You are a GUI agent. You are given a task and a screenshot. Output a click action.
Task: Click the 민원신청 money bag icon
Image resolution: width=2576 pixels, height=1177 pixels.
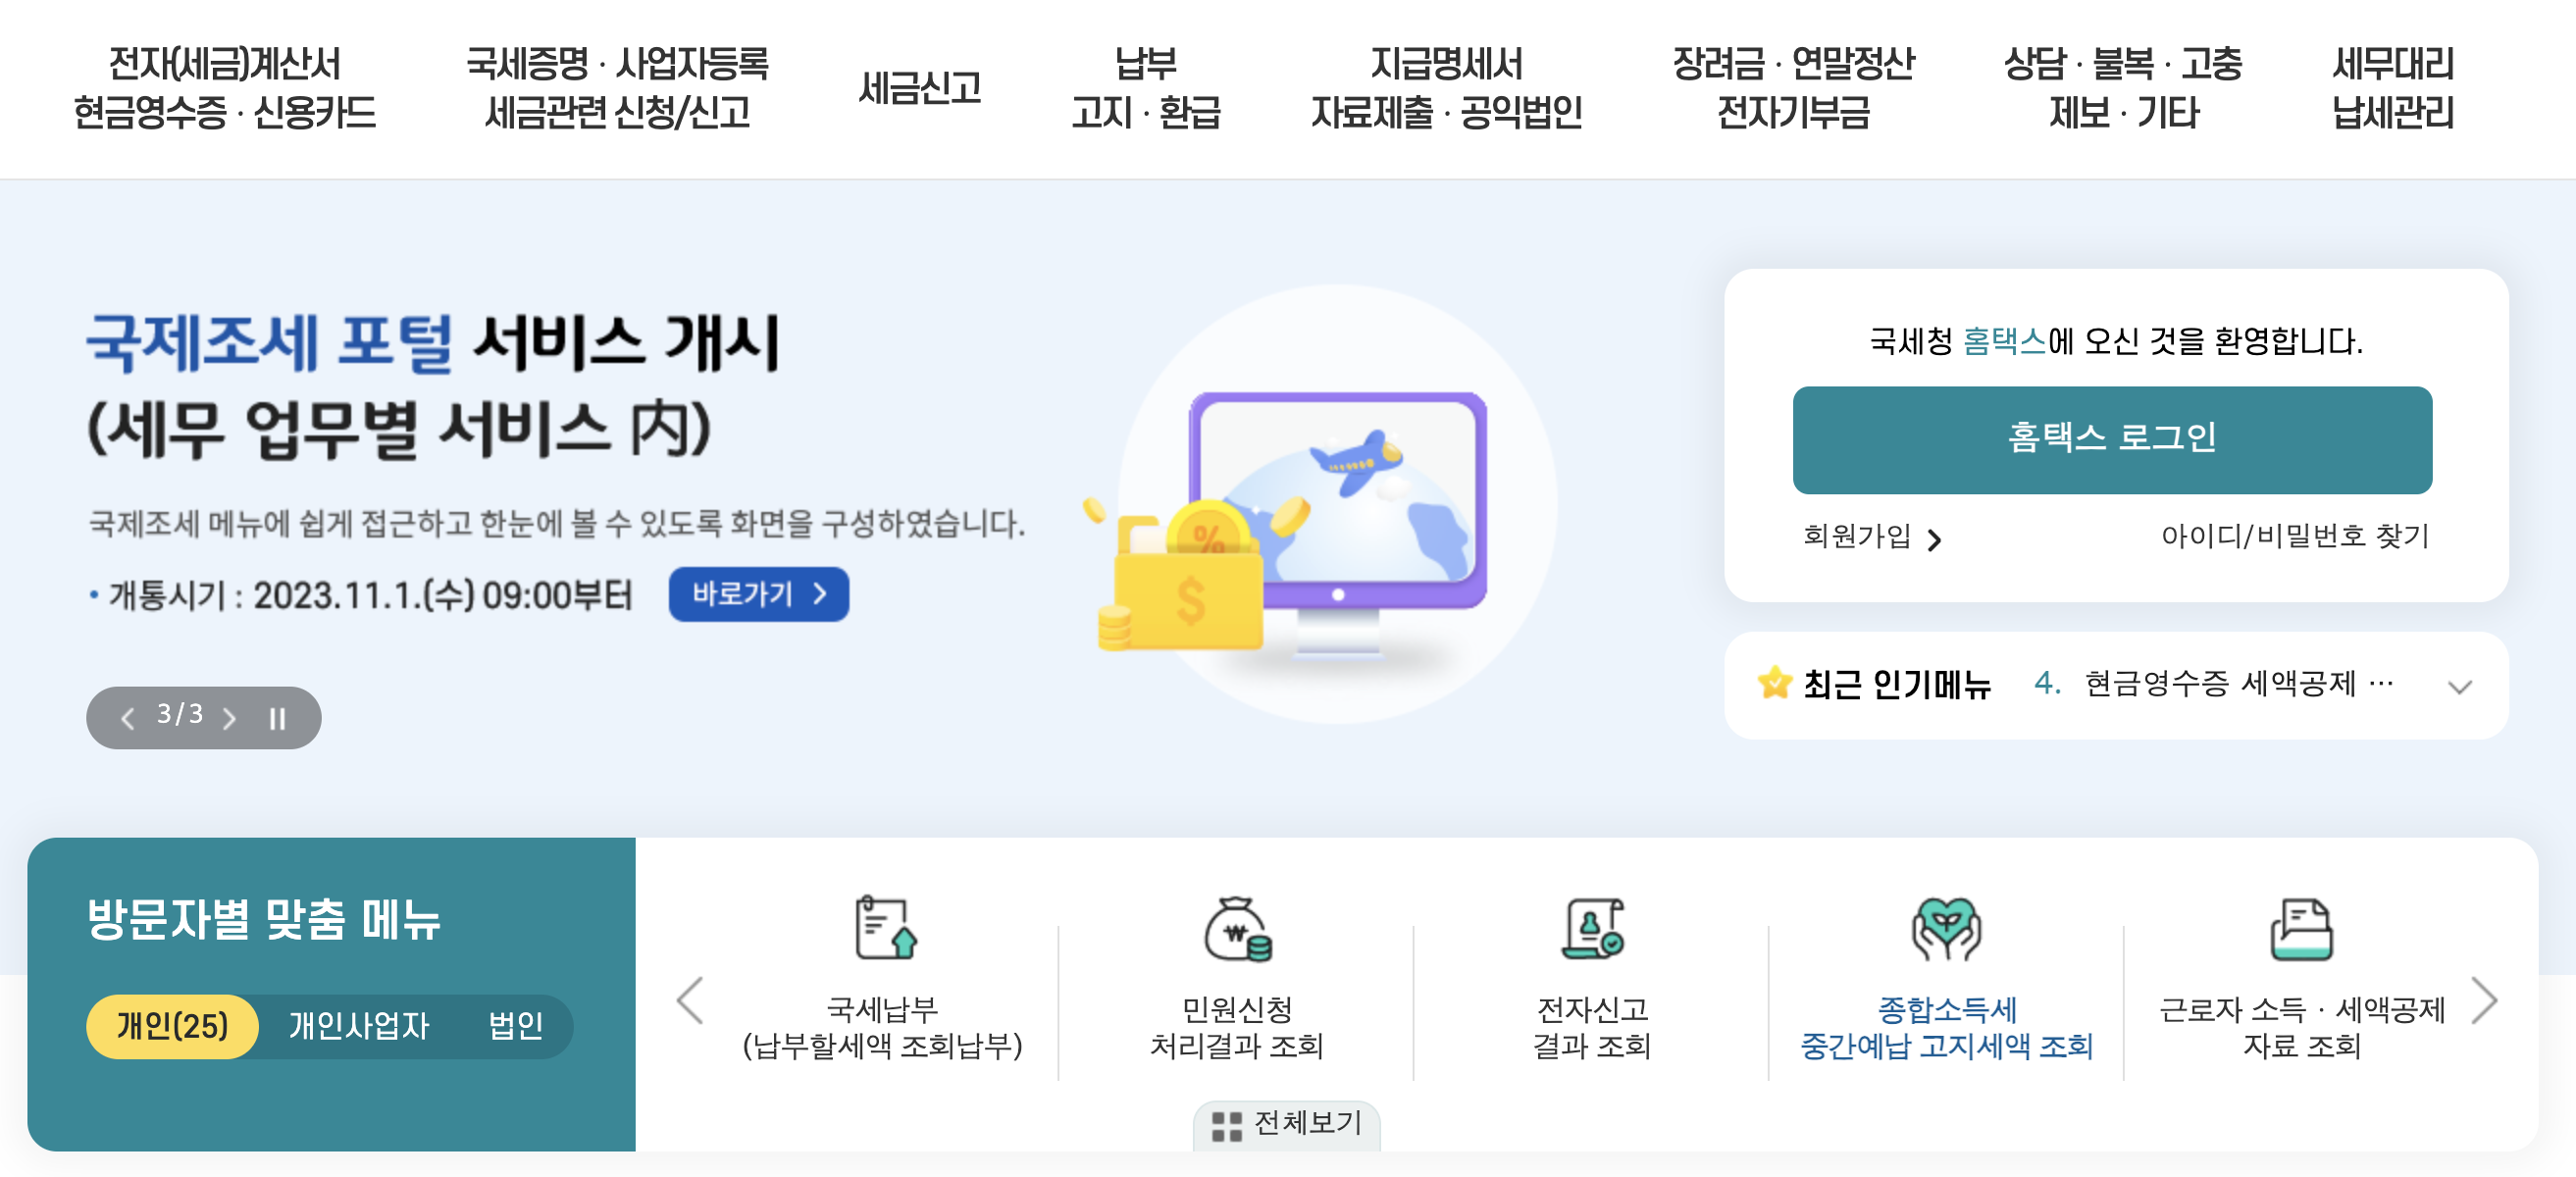(x=1237, y=928)
